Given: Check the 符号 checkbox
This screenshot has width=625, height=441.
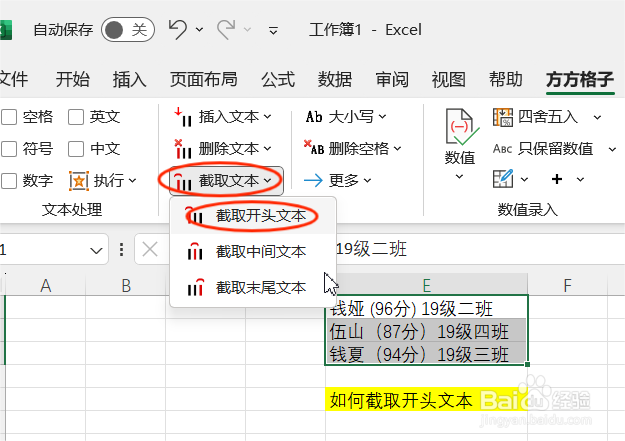Looking at the screenshot, I should [9, 149].
